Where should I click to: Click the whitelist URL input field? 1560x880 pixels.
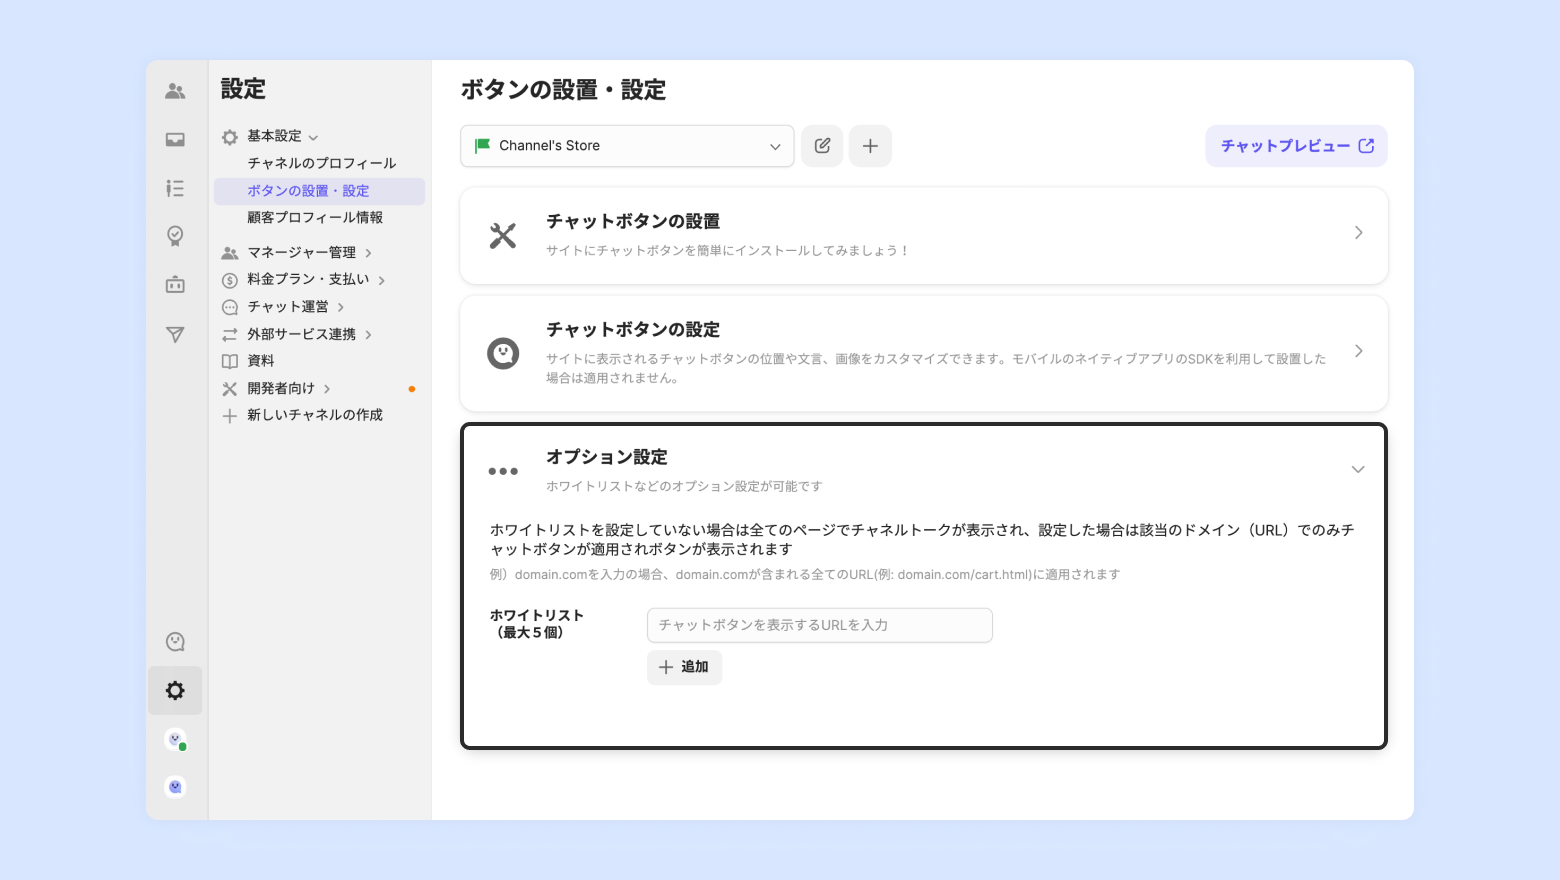click(x=820, y=625)
